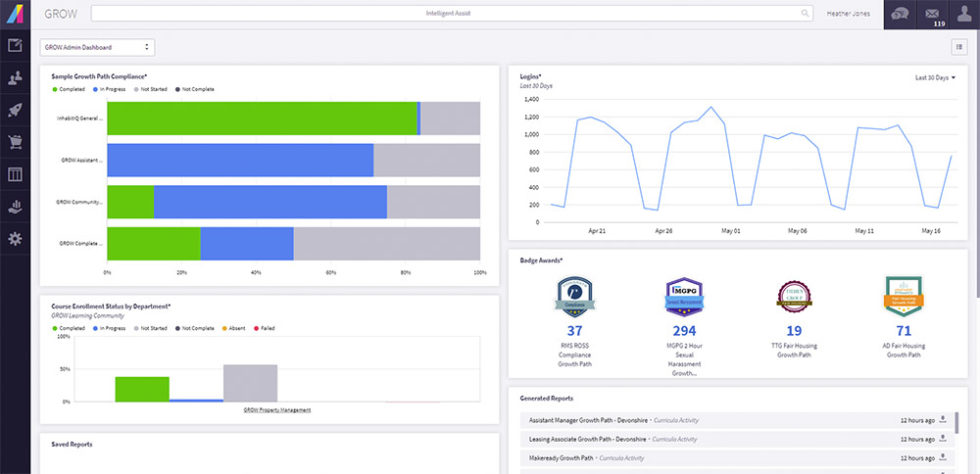The image size is (980, 474).
Task: Download the Assistant Manager Growth Path report
Action: pos(943,420)
